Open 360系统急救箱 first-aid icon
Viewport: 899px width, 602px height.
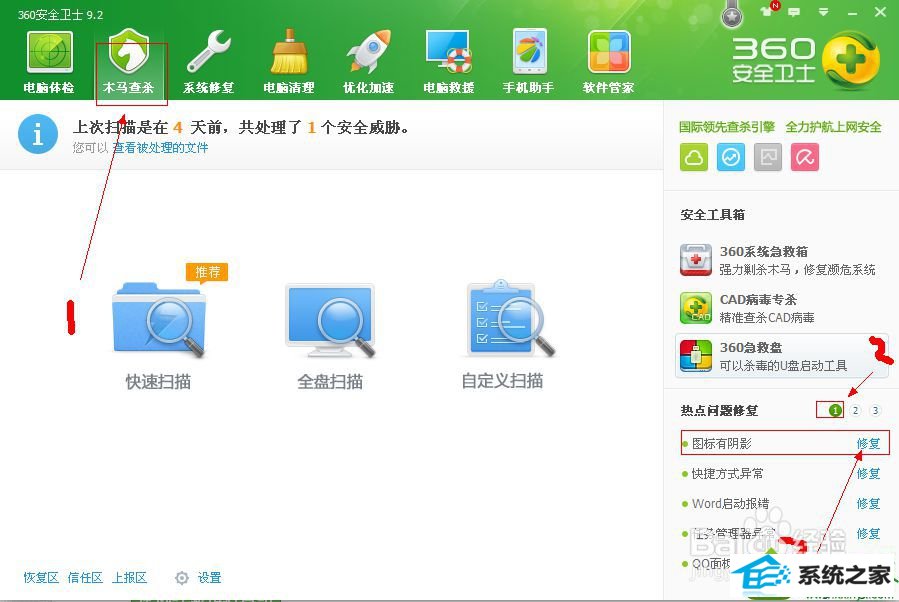coord(695,260)
